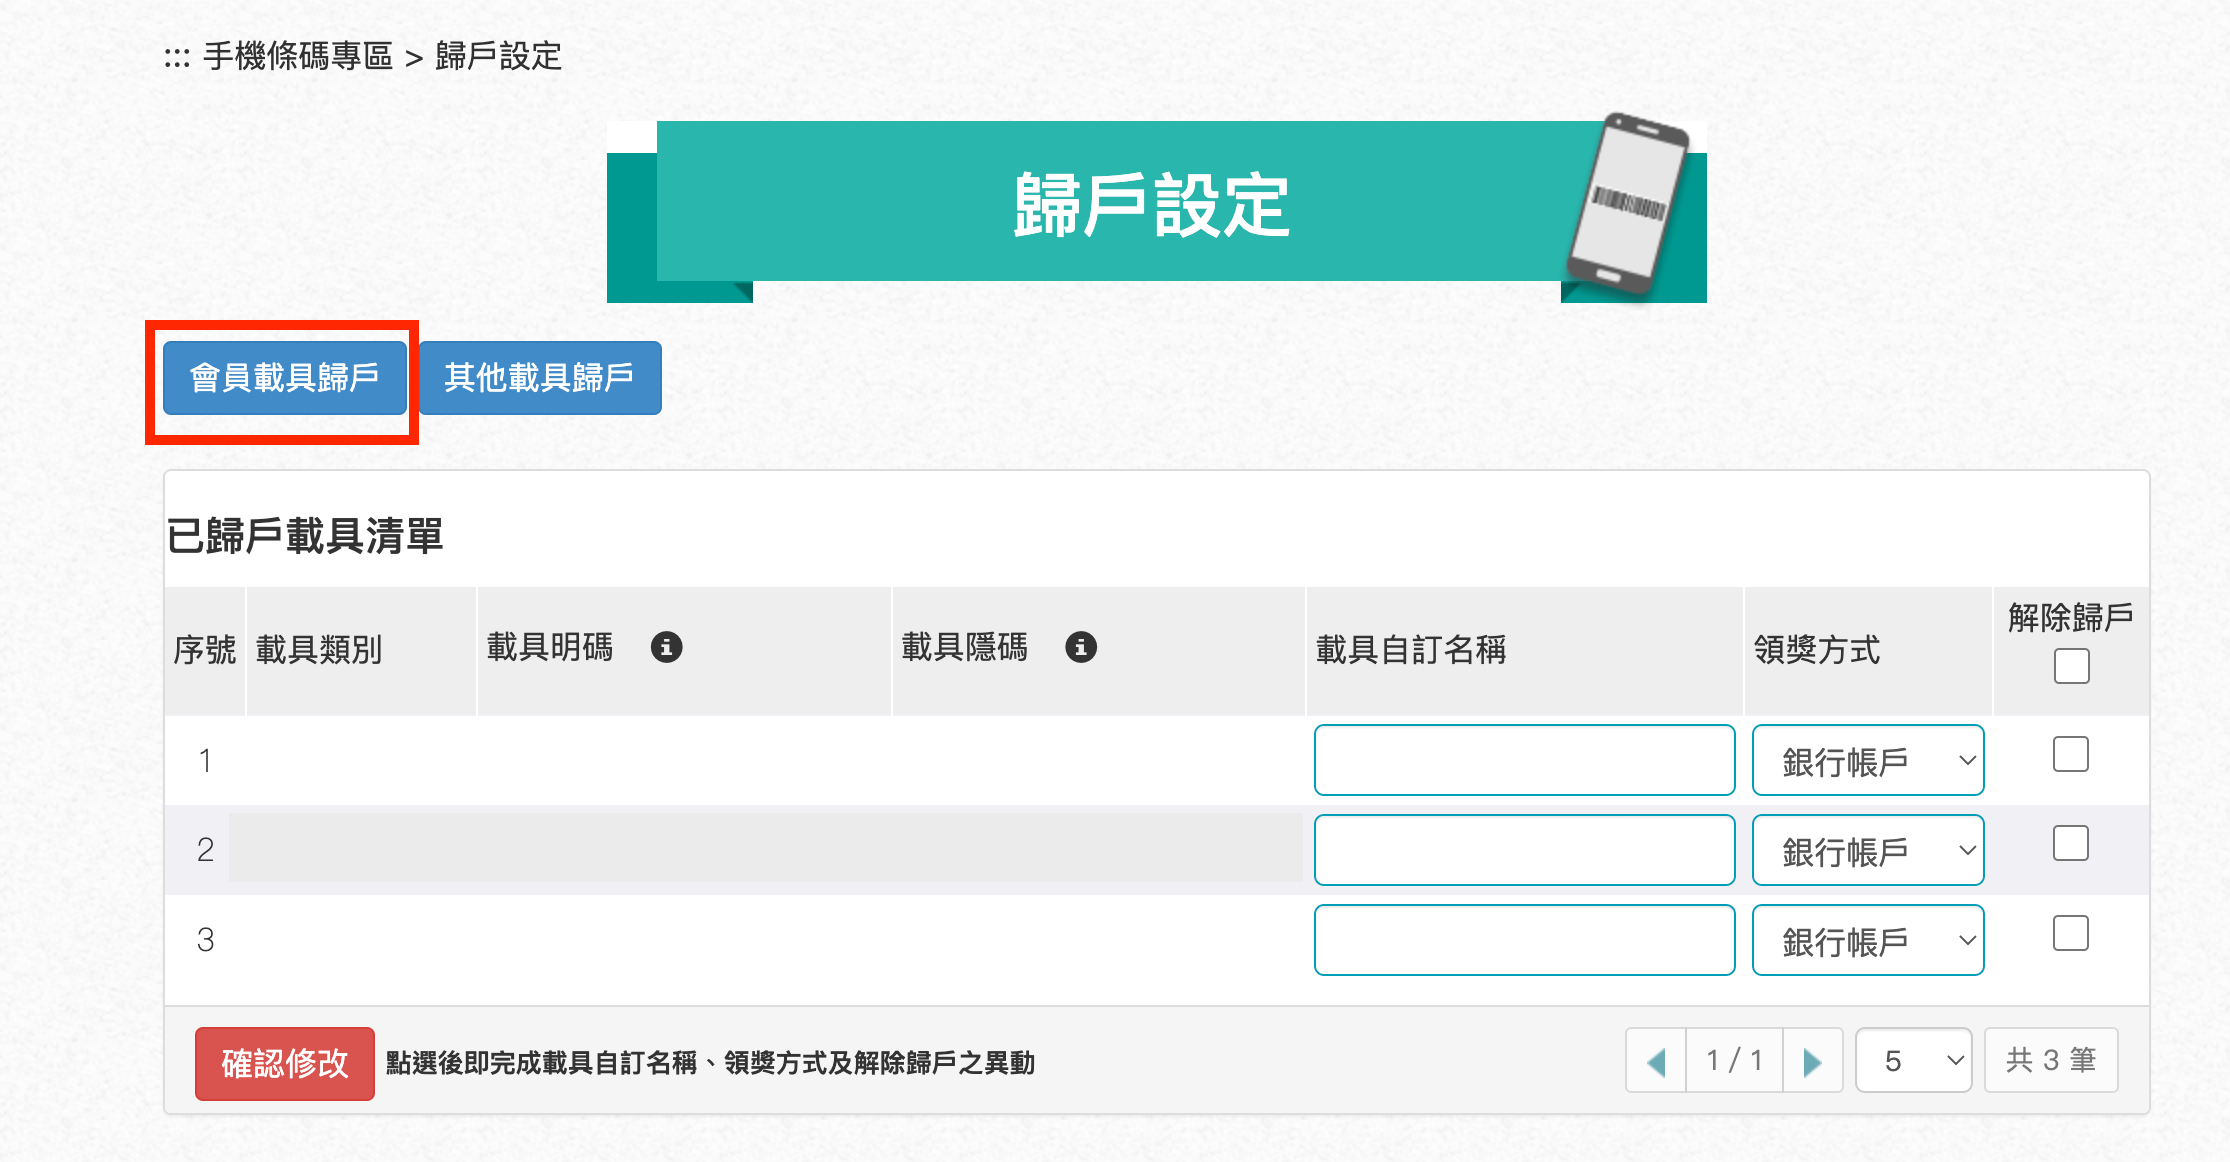This screenshot has height=1162, width=2230.
Task: Tick the 解除歸戶 select-all checkbox in header
Action: [x=2071, y=666]
